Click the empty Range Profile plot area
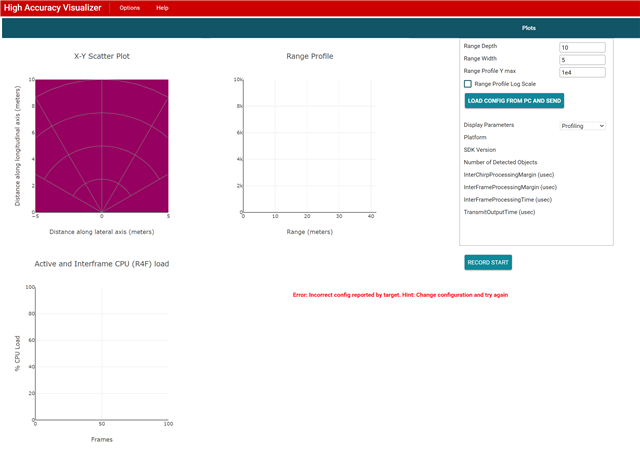The width and height of the screenshot is (640, 449). [x=309, y=146]
